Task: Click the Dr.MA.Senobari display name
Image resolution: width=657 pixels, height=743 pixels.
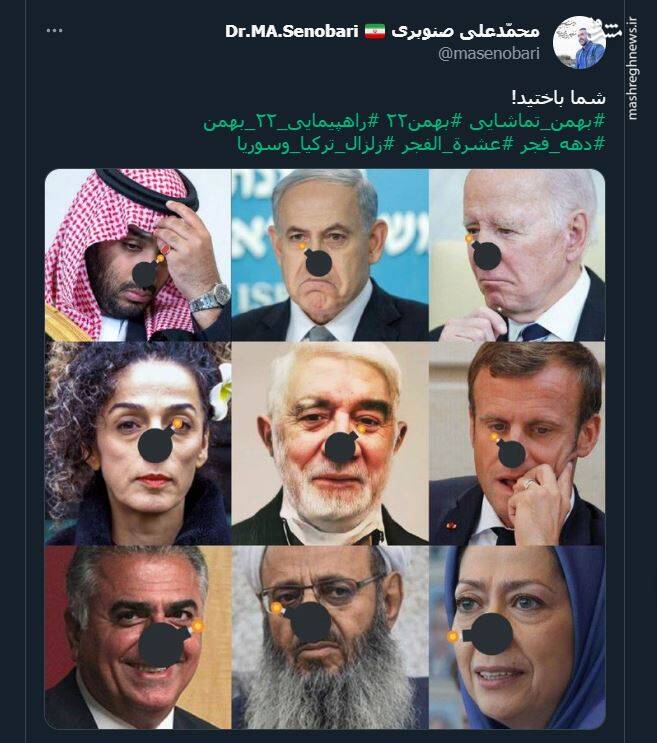Action: 291,31
